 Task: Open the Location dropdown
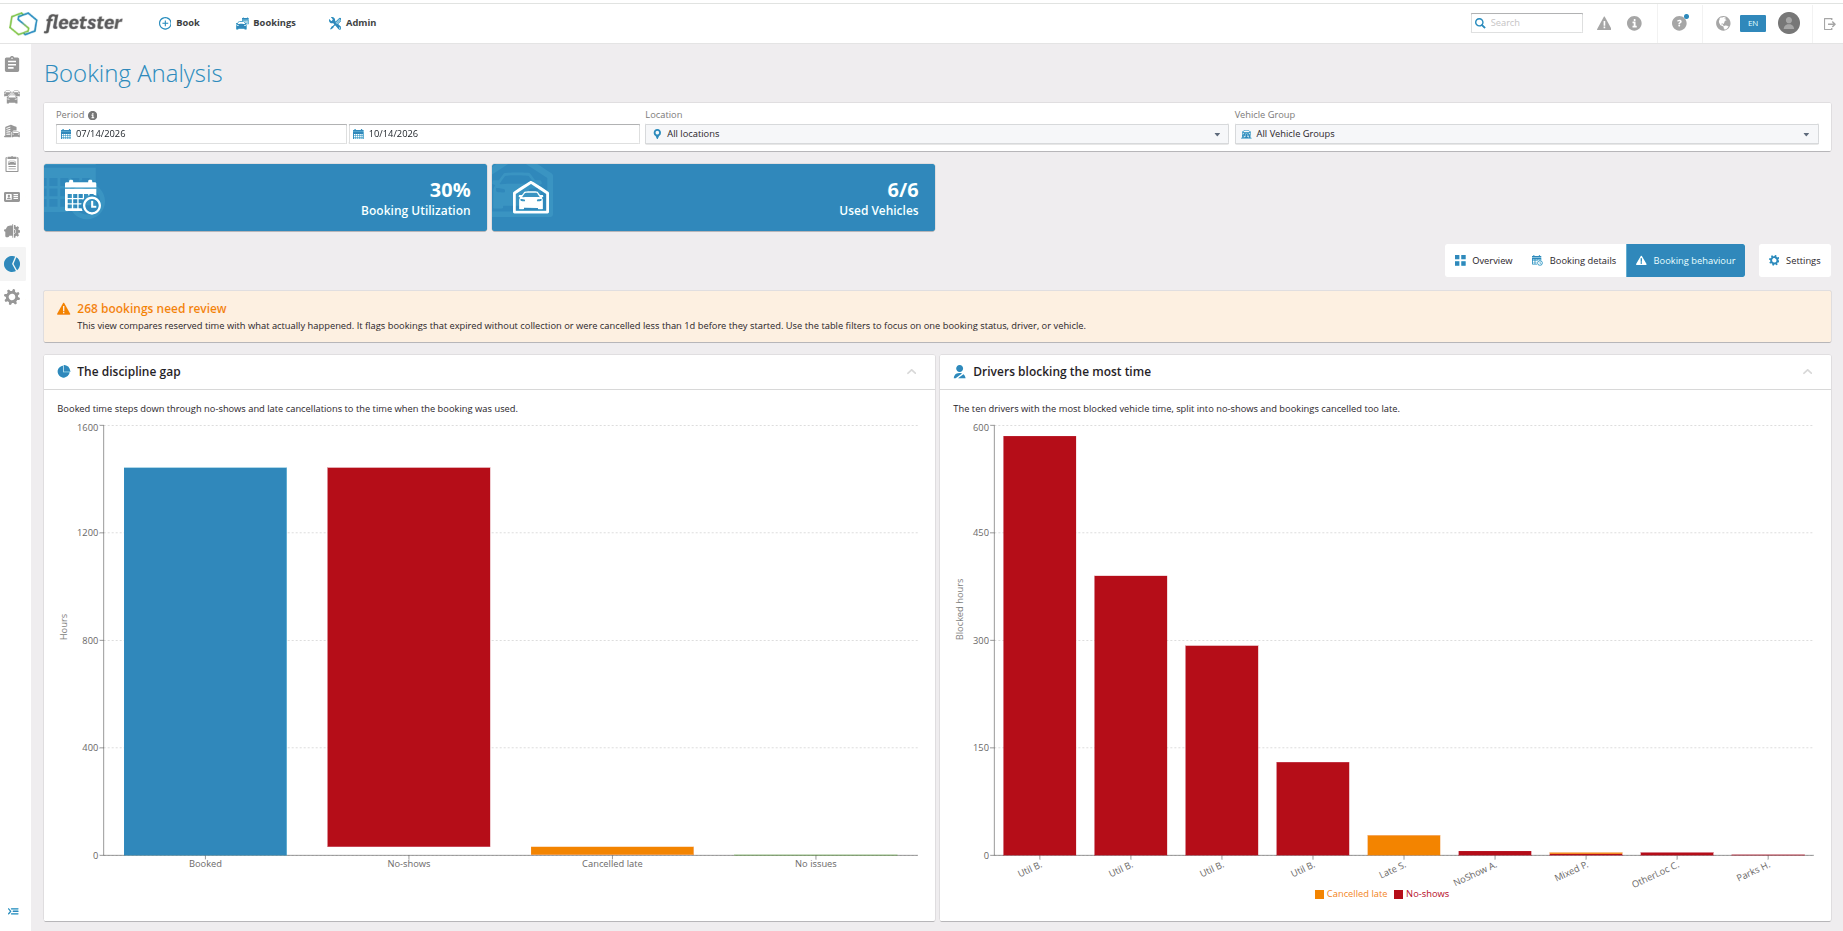936,134
